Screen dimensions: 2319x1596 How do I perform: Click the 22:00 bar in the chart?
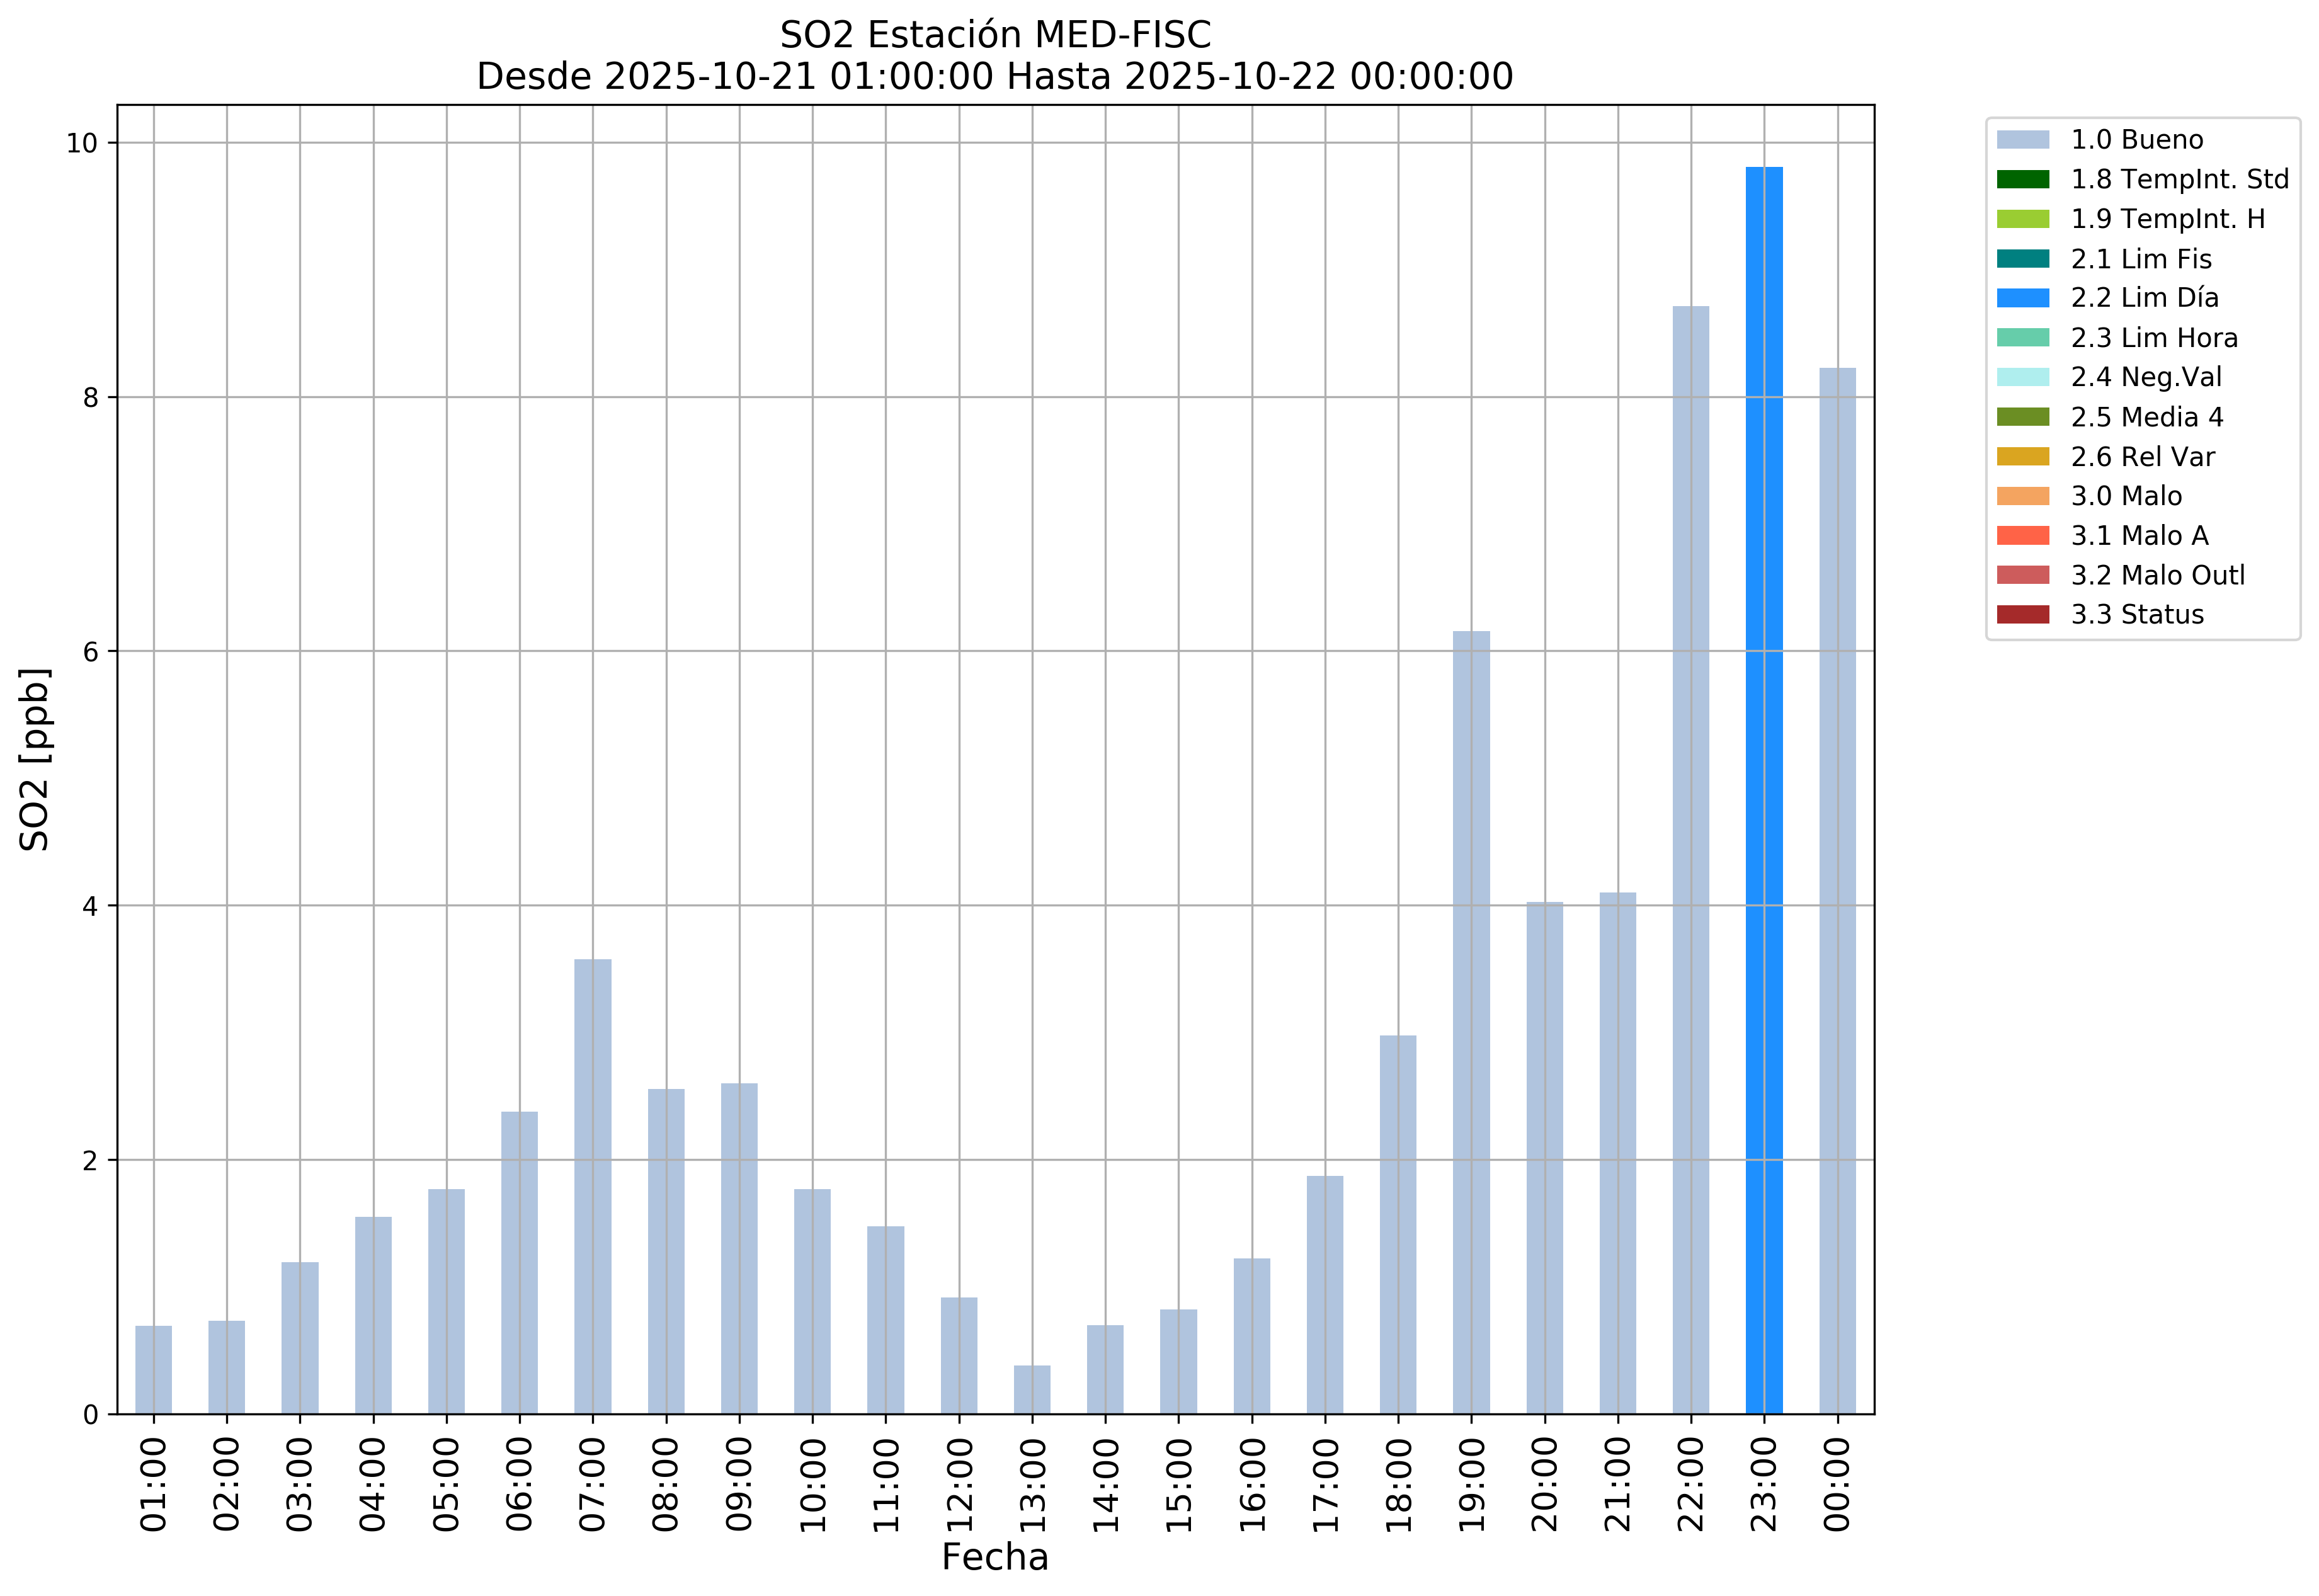point(1690,860)
